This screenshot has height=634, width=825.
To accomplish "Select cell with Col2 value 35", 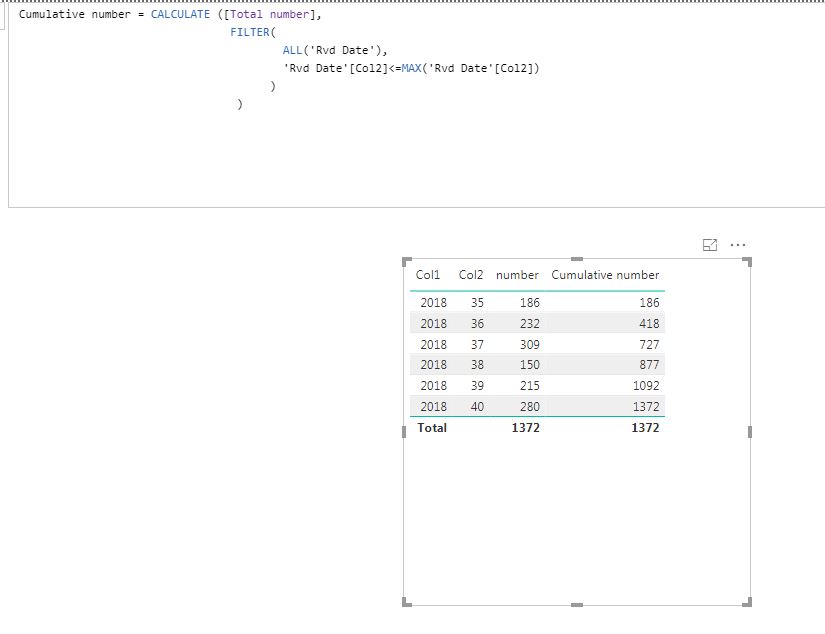I will [x=477, y=303].
